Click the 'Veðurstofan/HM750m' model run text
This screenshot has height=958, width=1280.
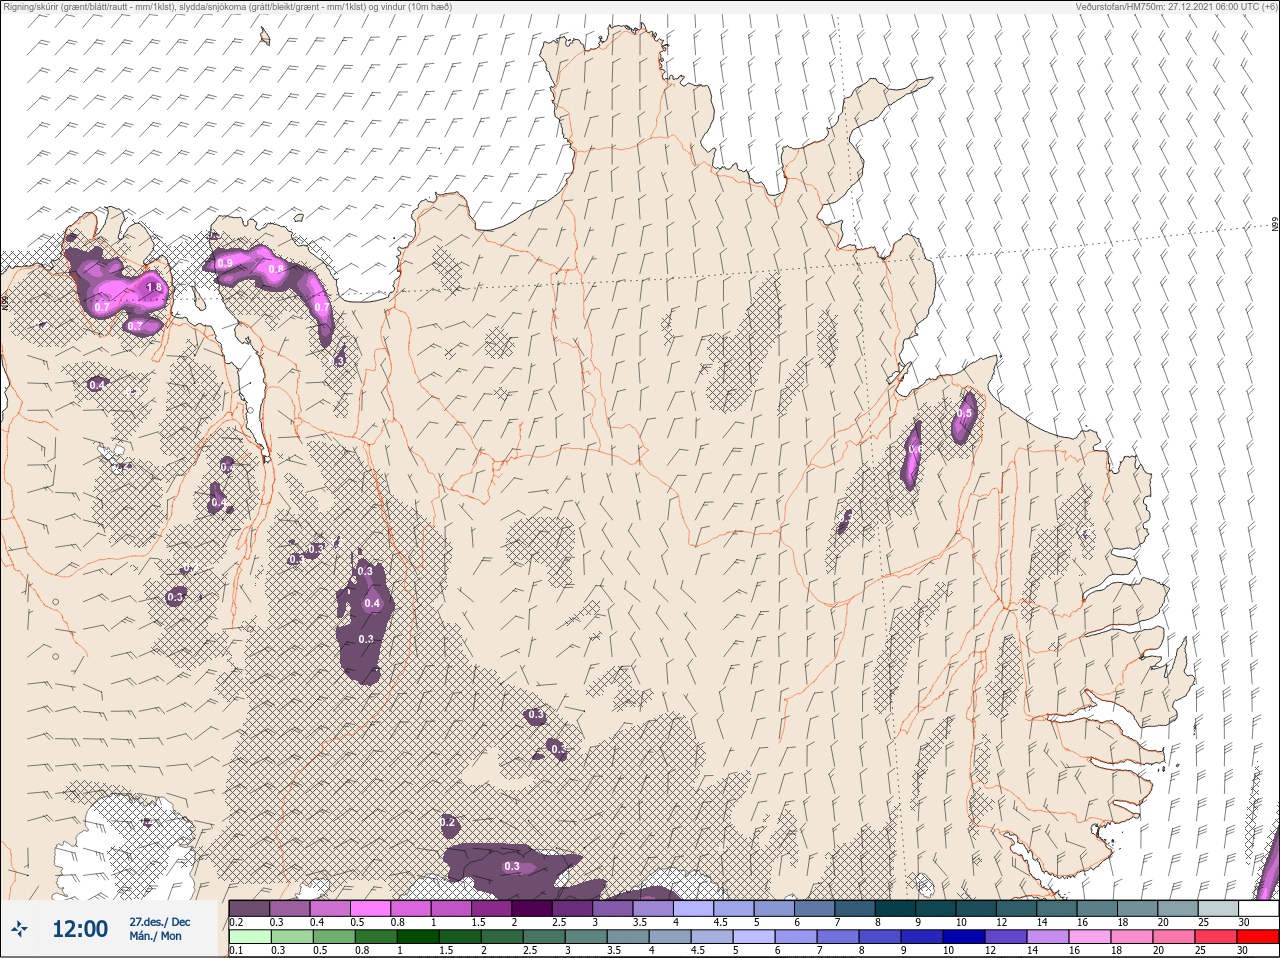[1177, 7]
